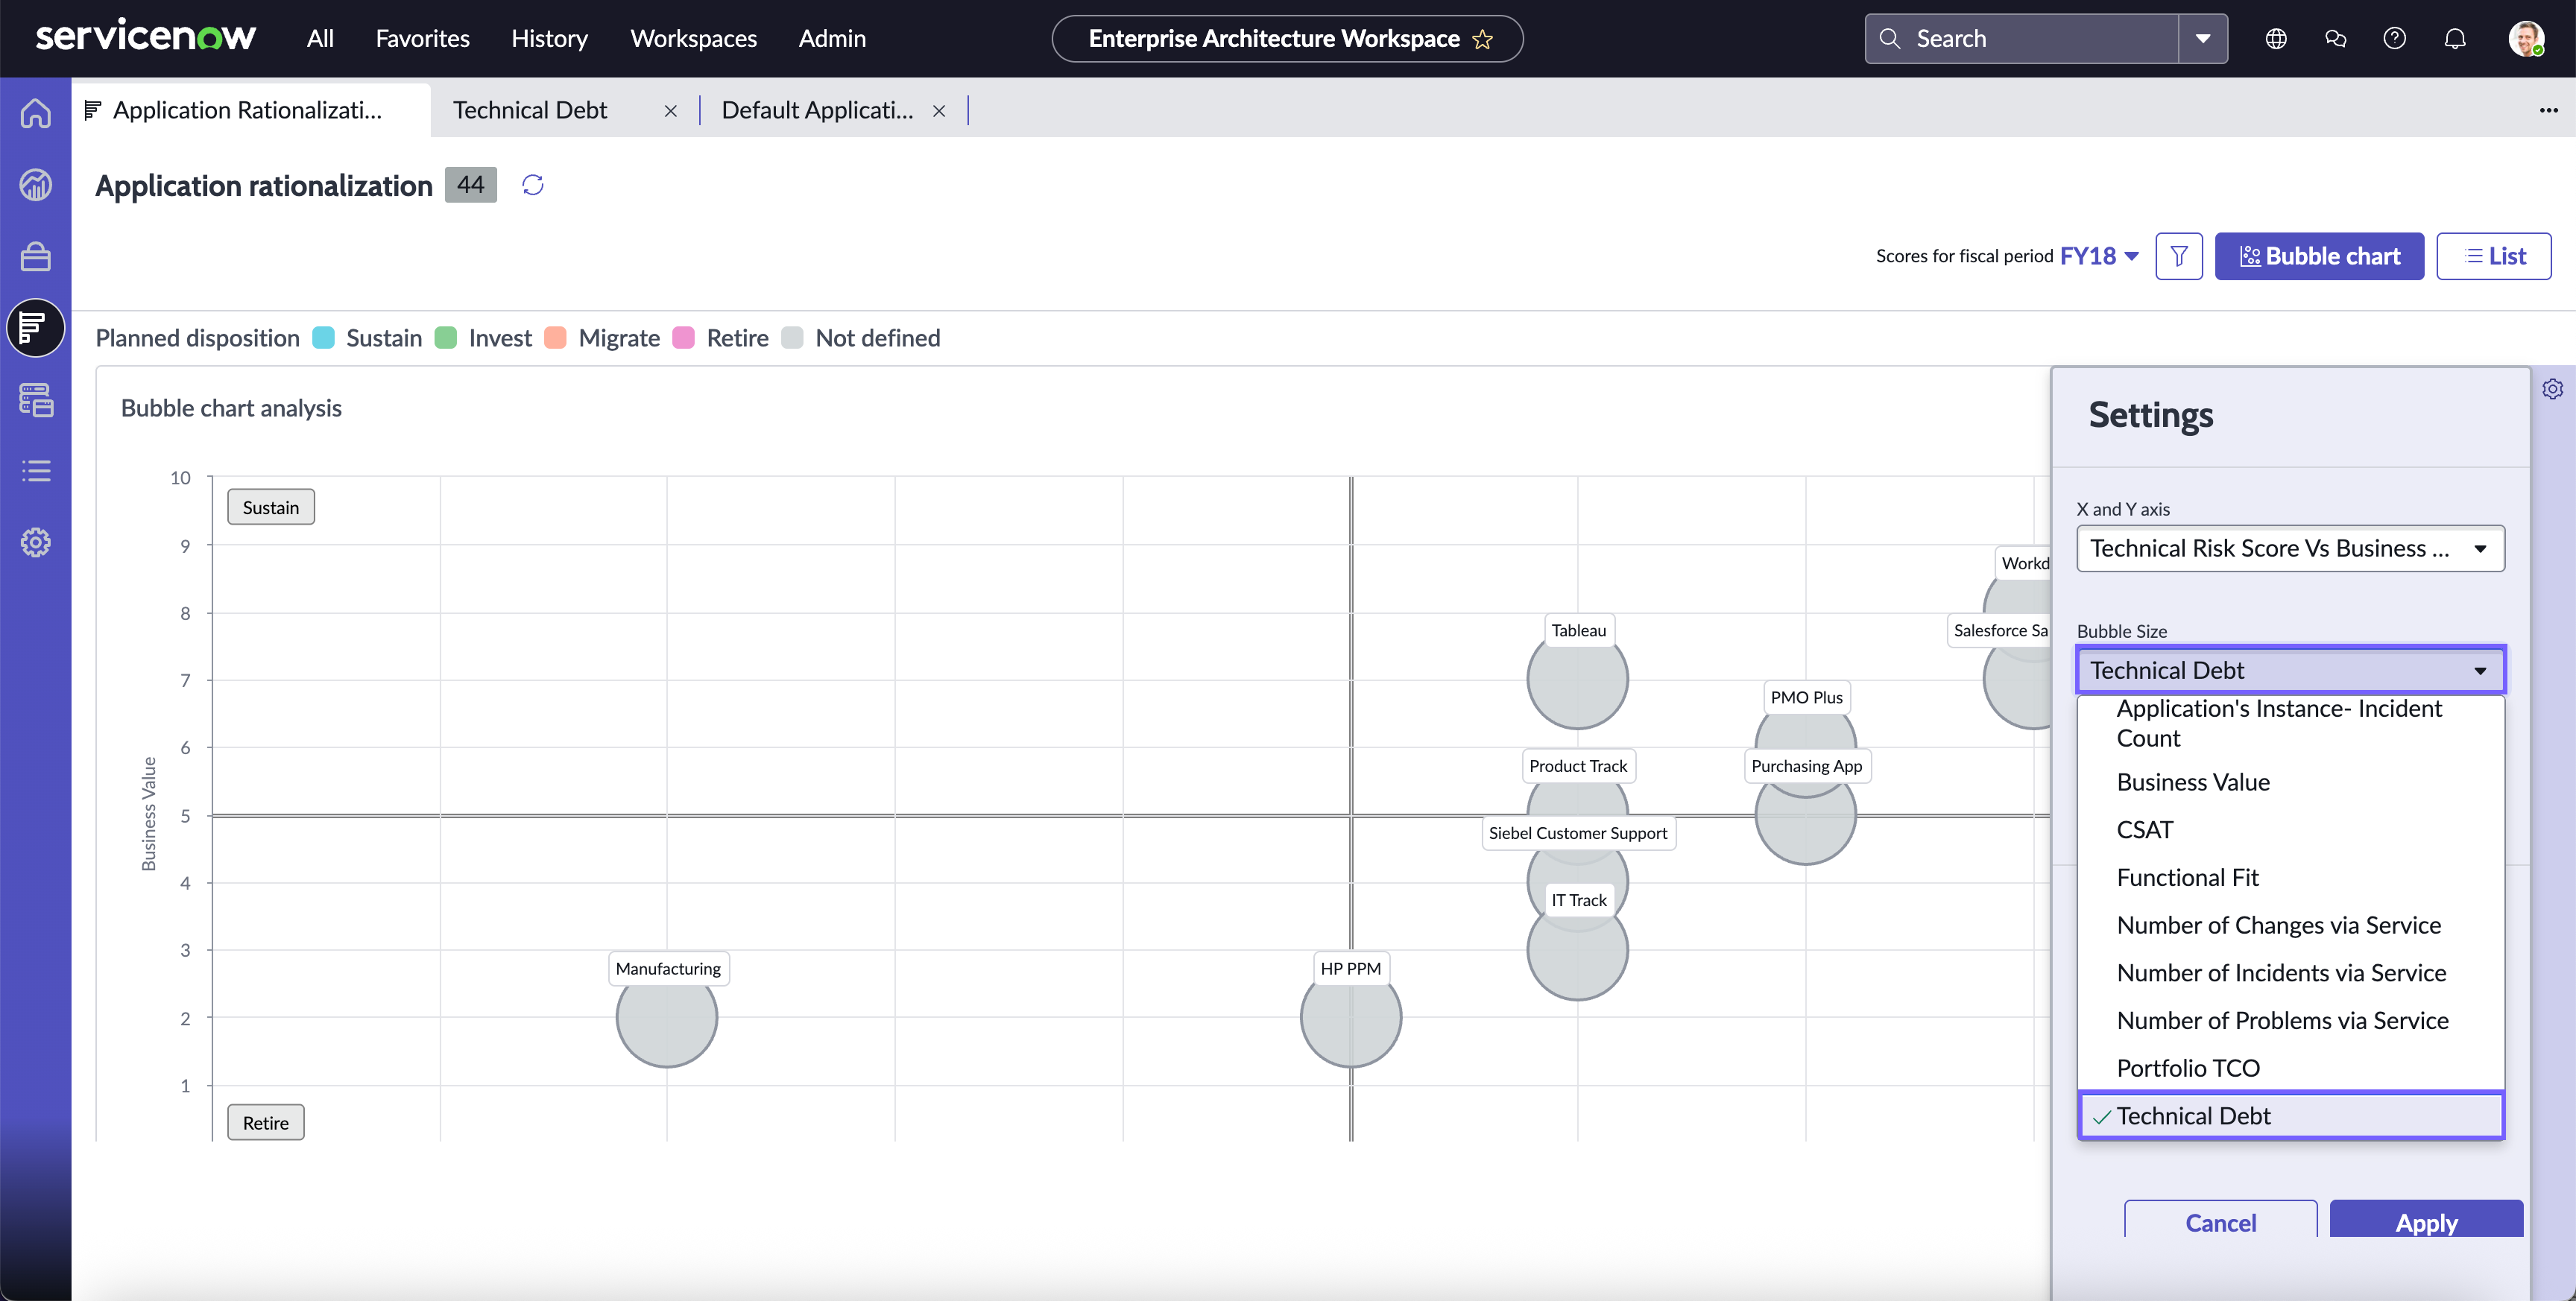Open the Home icon in sidebar
This screenshot has height=1301, width=2576.
coord(36,113)
